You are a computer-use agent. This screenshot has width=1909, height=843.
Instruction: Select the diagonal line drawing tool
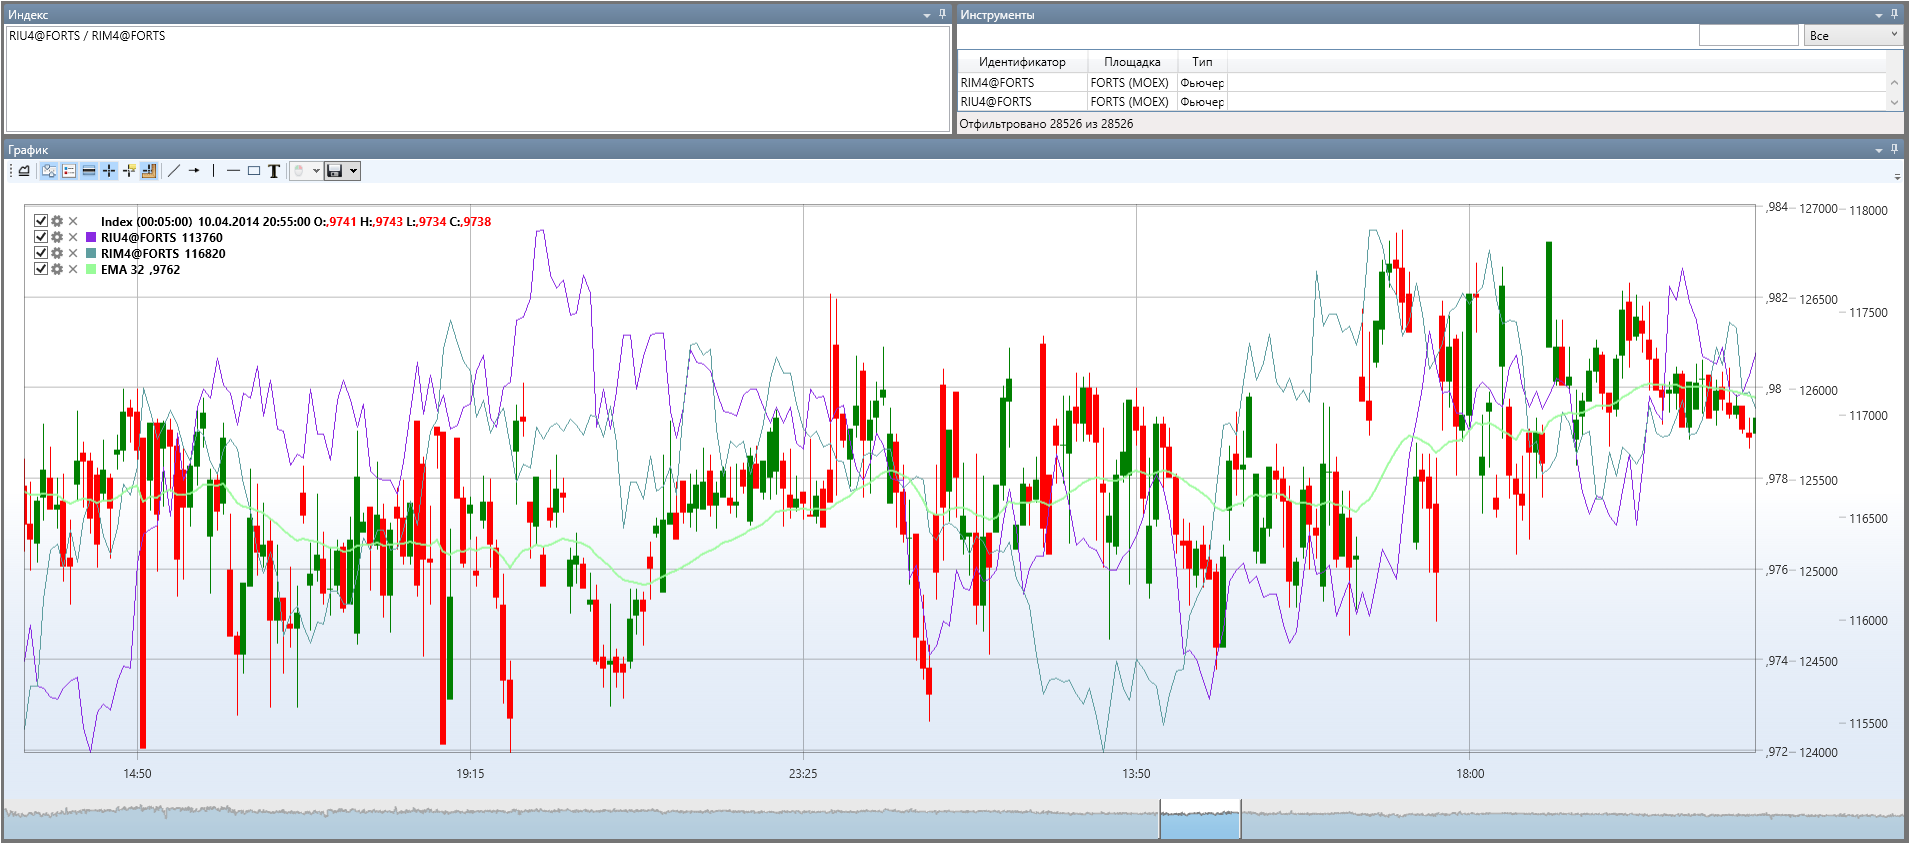pyautogui.click(x=174, y=171)
